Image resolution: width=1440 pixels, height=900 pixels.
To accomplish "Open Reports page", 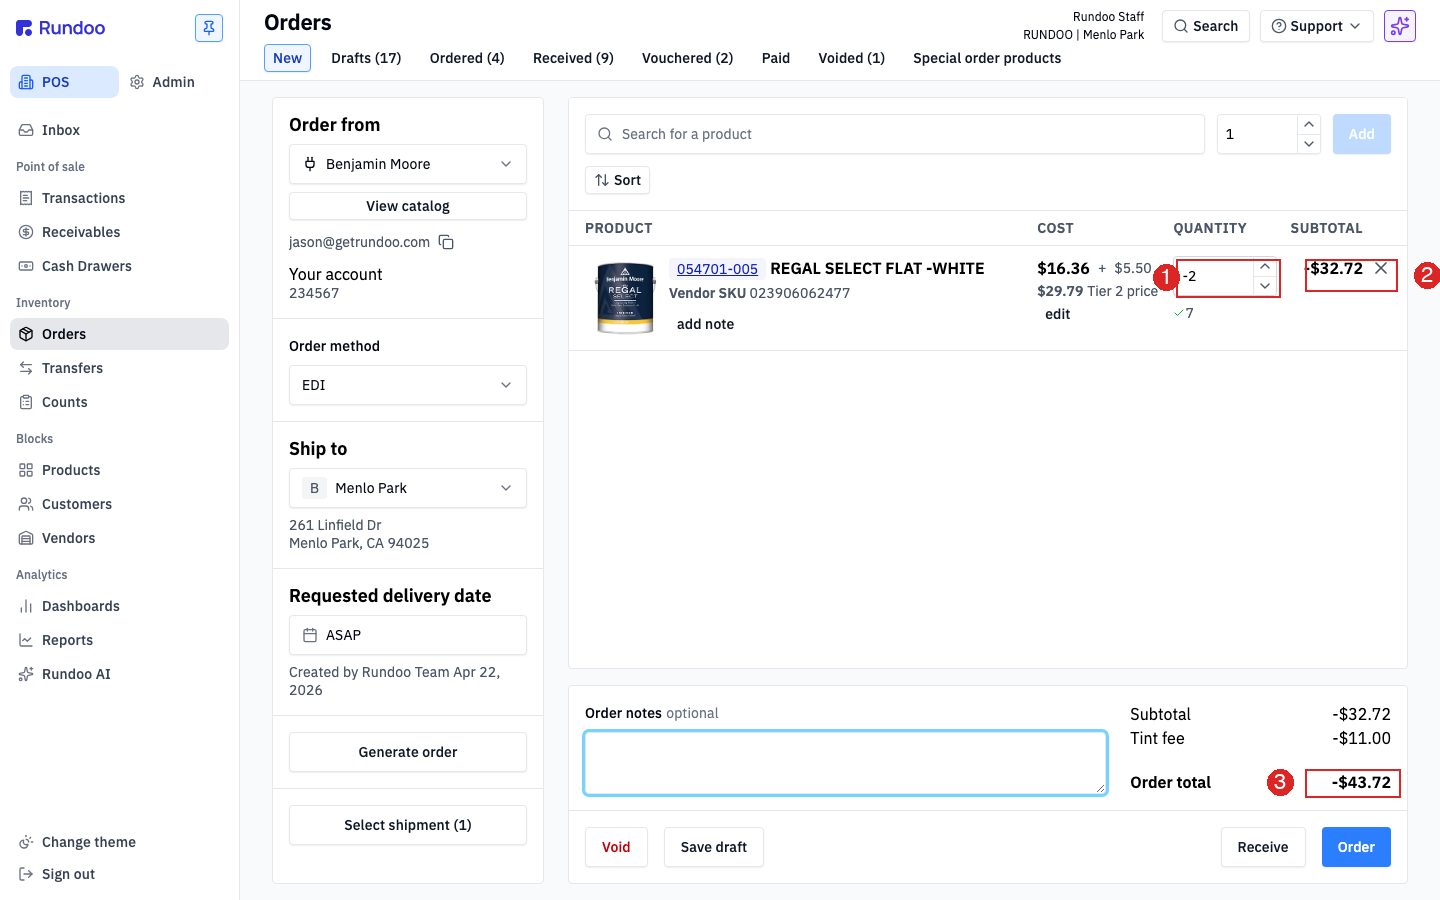I will [x=120, y=640].
